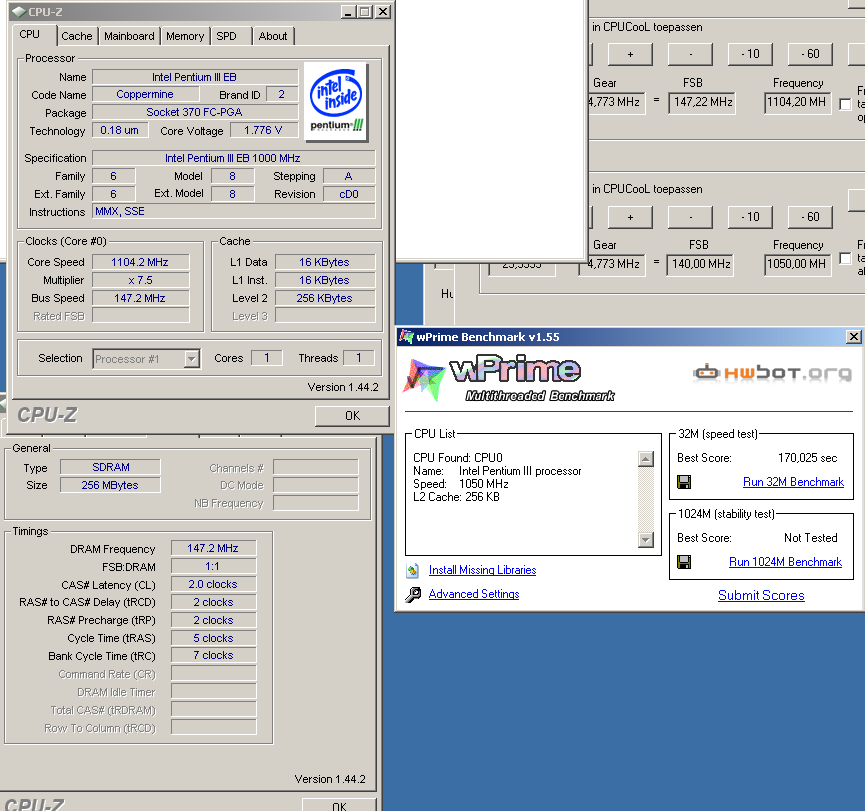865x811 pixels.
Task: Click the CAS# Latency value 2.0 clocks
Action: tap(213, 584)
